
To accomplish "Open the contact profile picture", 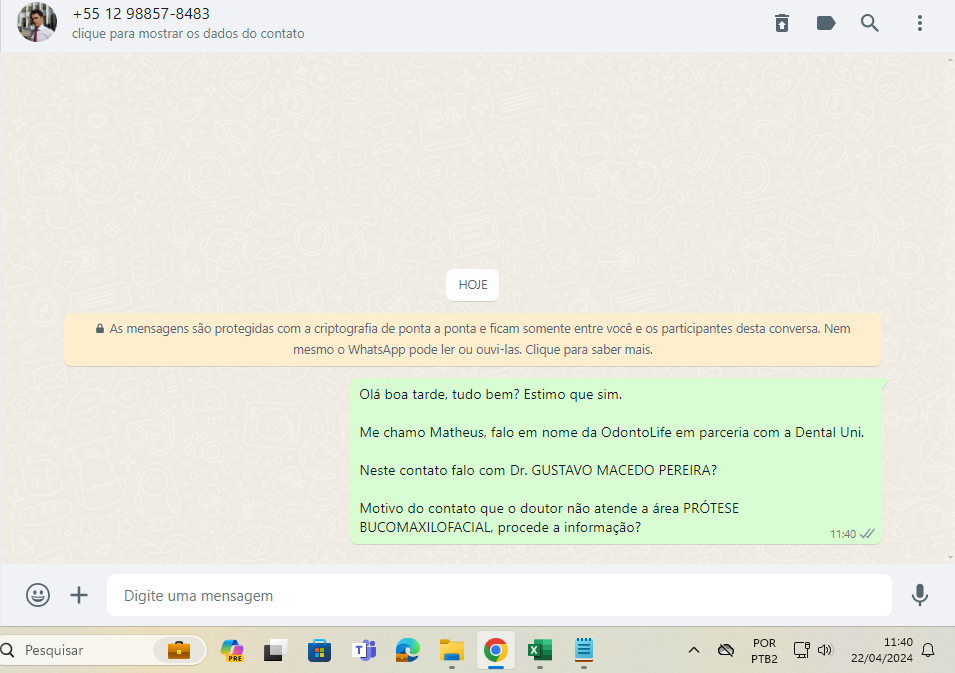I will click(37, 23).
